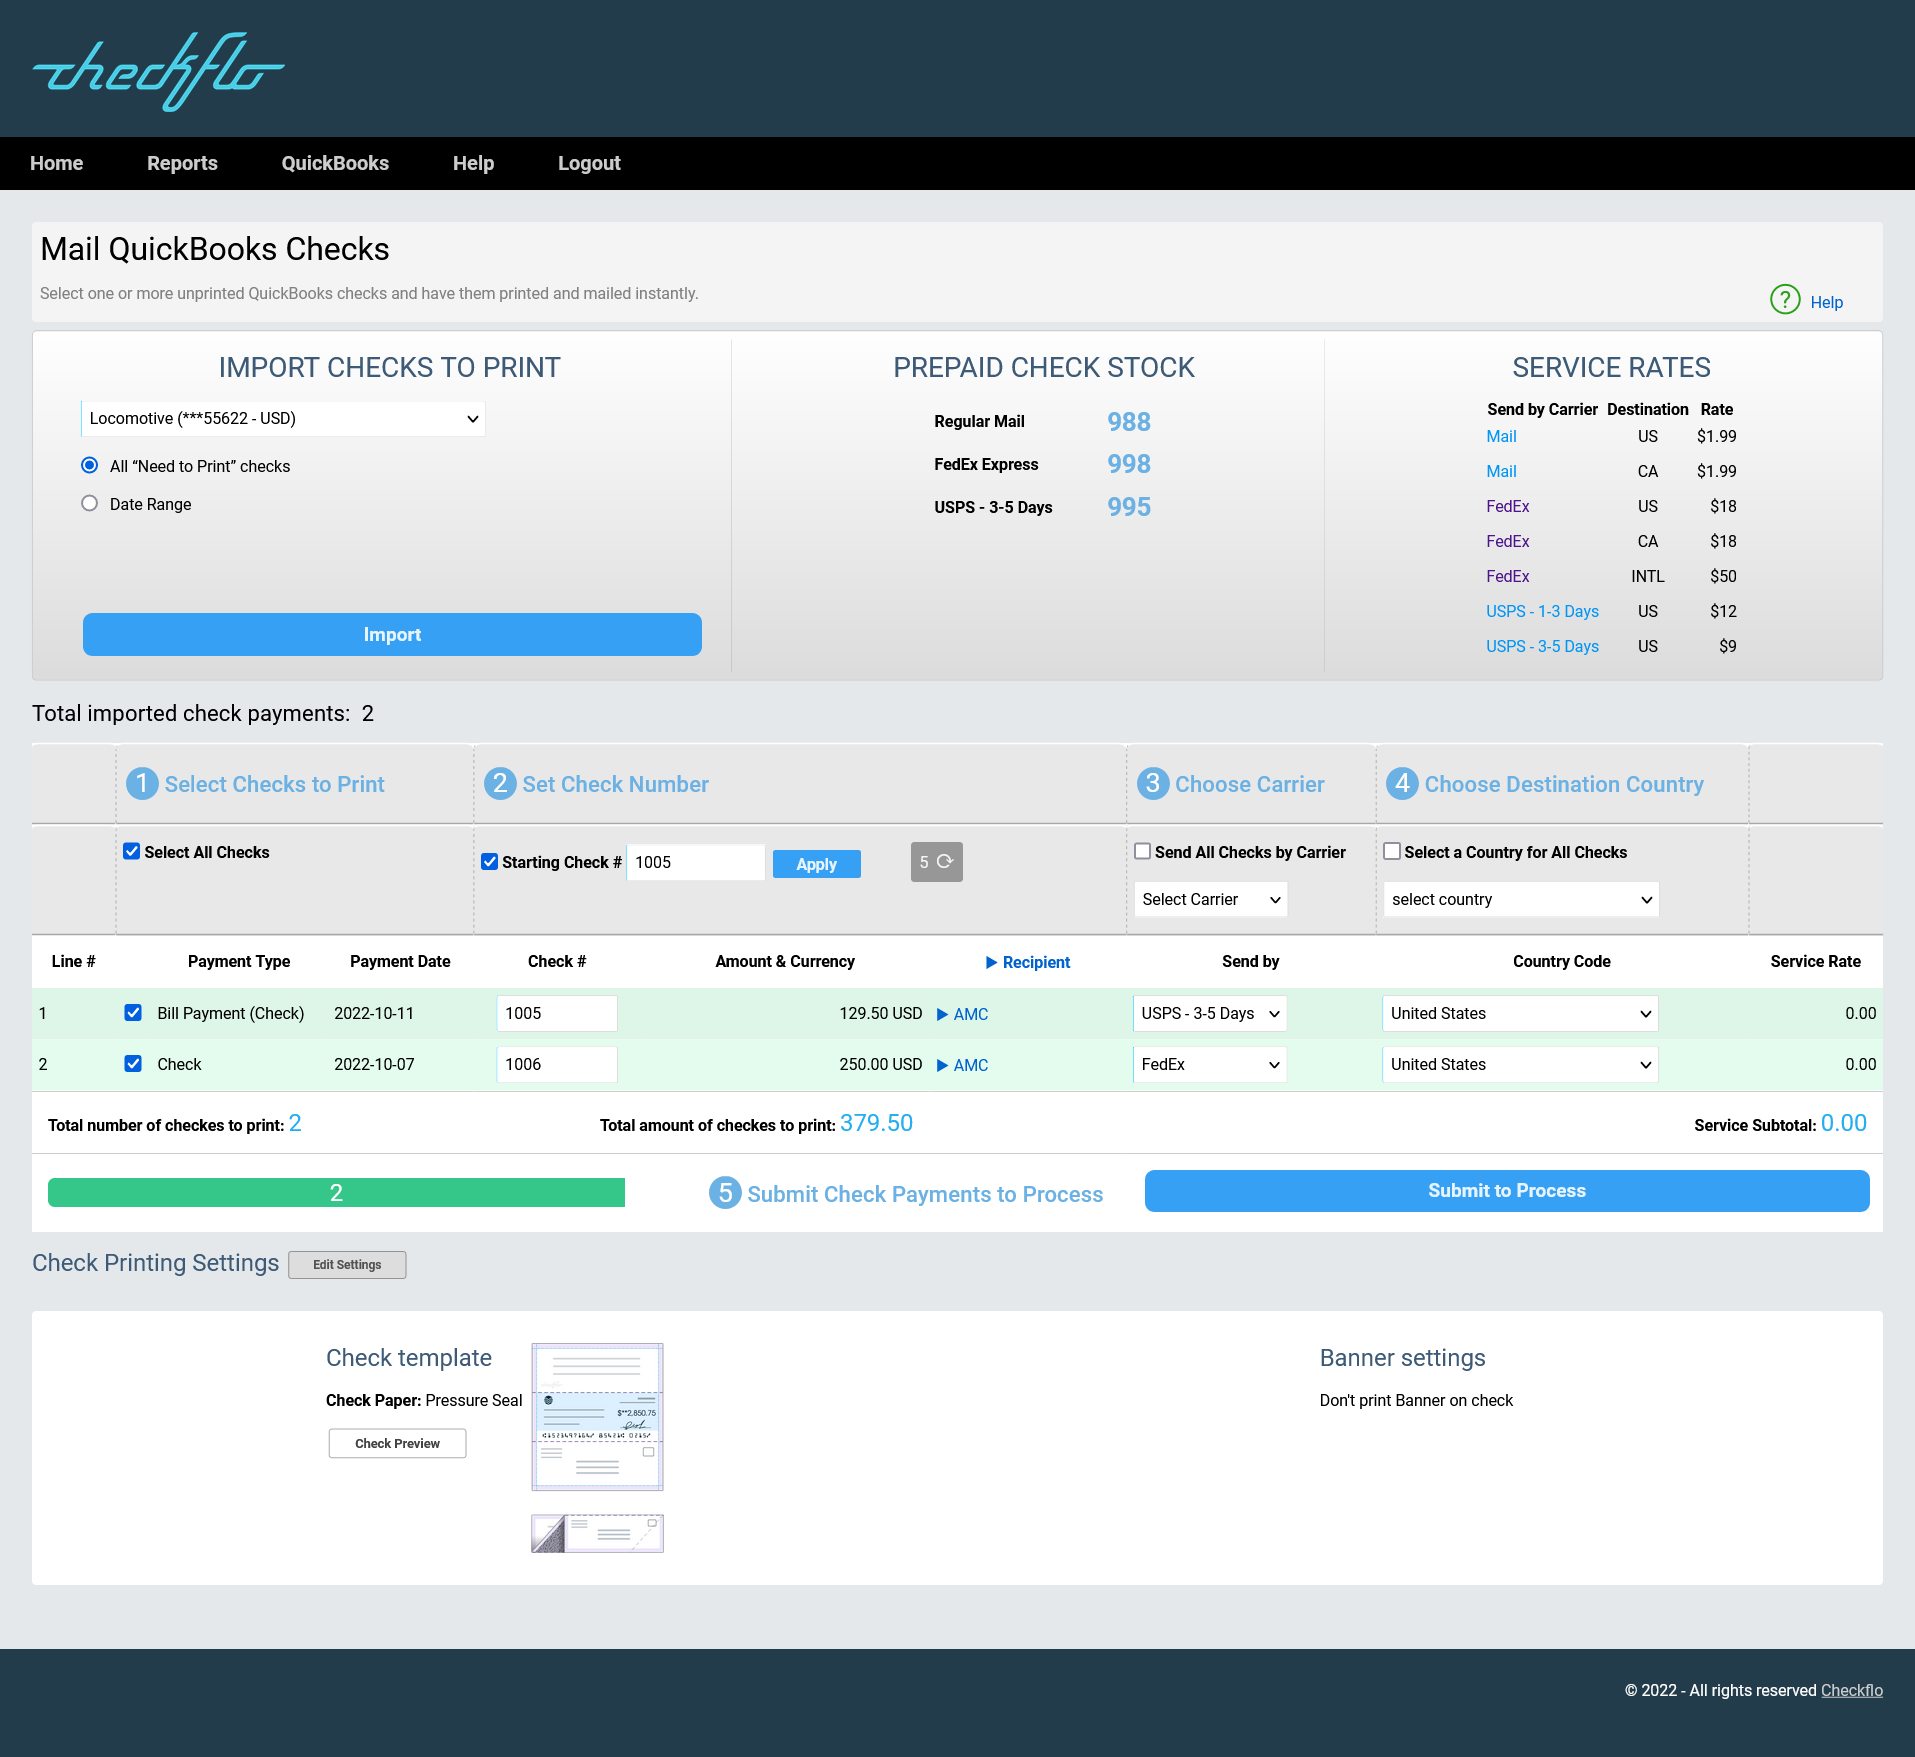Click the USPS stock count 995

pyautogui.click(x=1129, y=507)
